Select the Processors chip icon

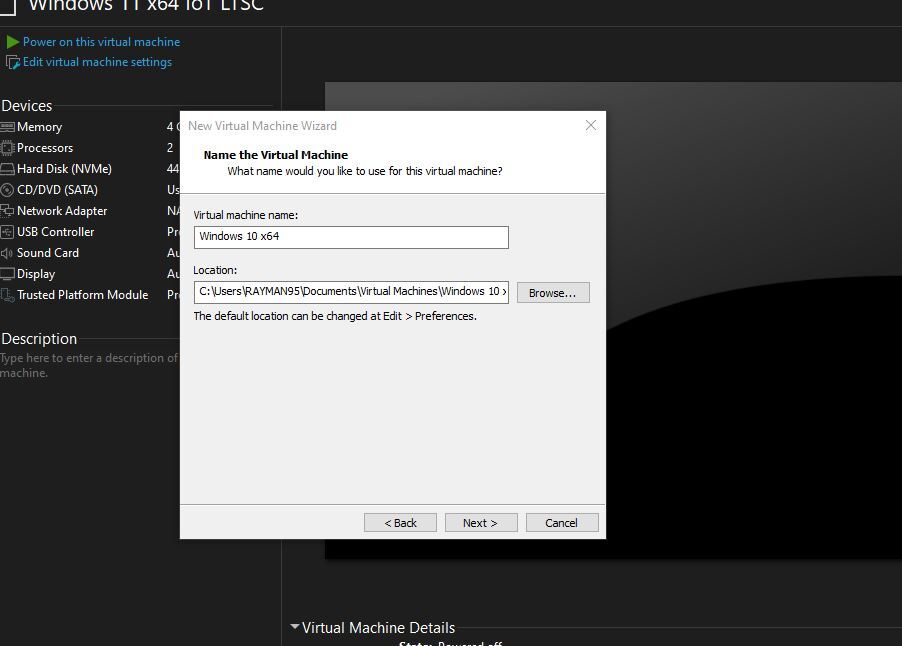[7, 148]
